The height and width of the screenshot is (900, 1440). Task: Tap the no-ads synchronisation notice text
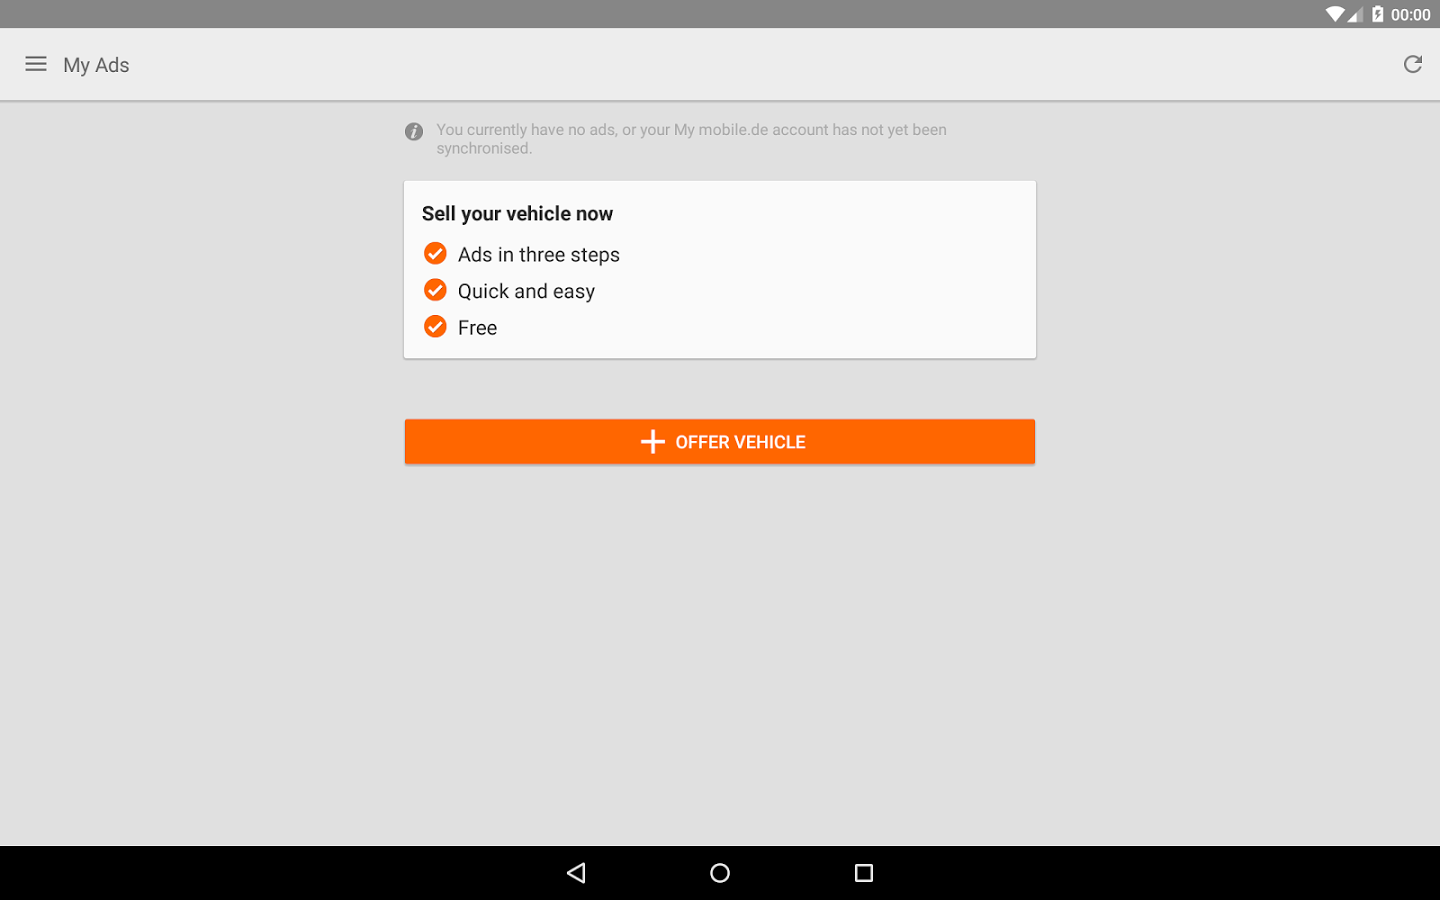tap(691, 139)
